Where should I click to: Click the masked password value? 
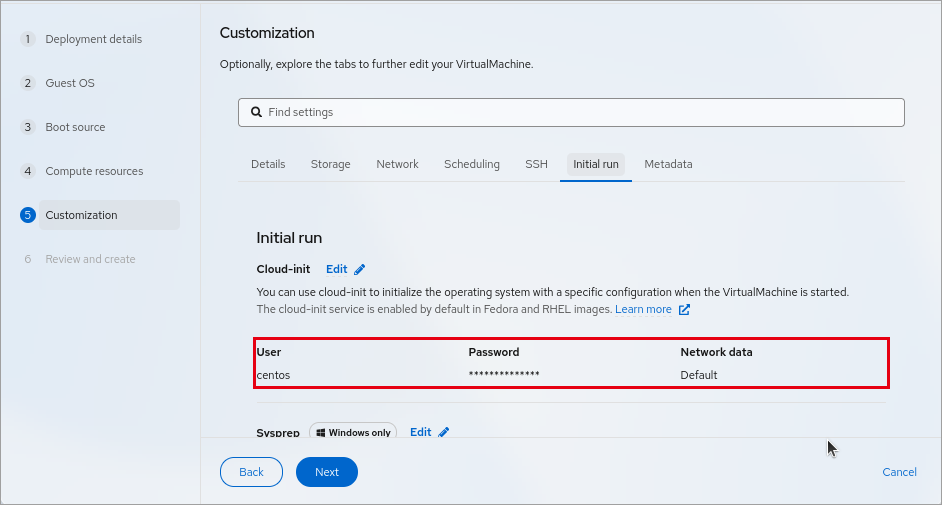tap(504, 374)
